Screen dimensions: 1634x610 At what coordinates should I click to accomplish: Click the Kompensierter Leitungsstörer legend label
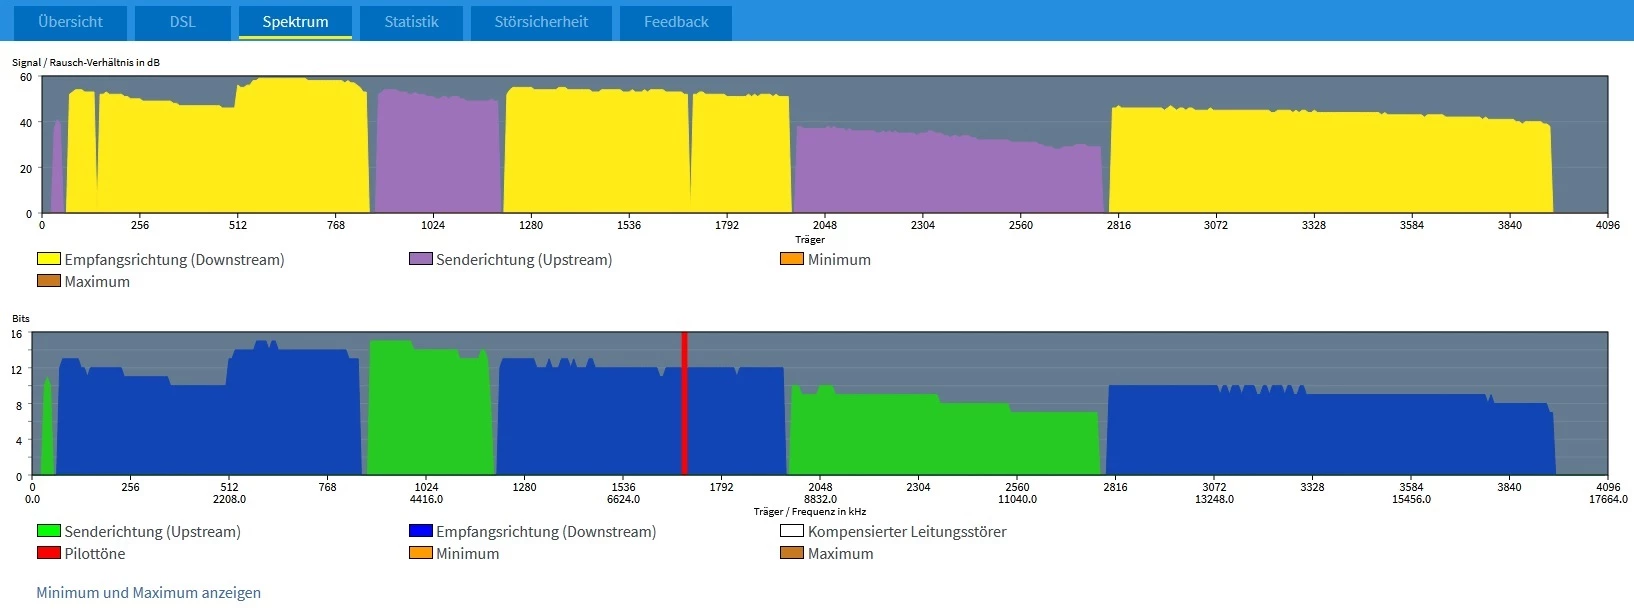(x=907, y=531)
